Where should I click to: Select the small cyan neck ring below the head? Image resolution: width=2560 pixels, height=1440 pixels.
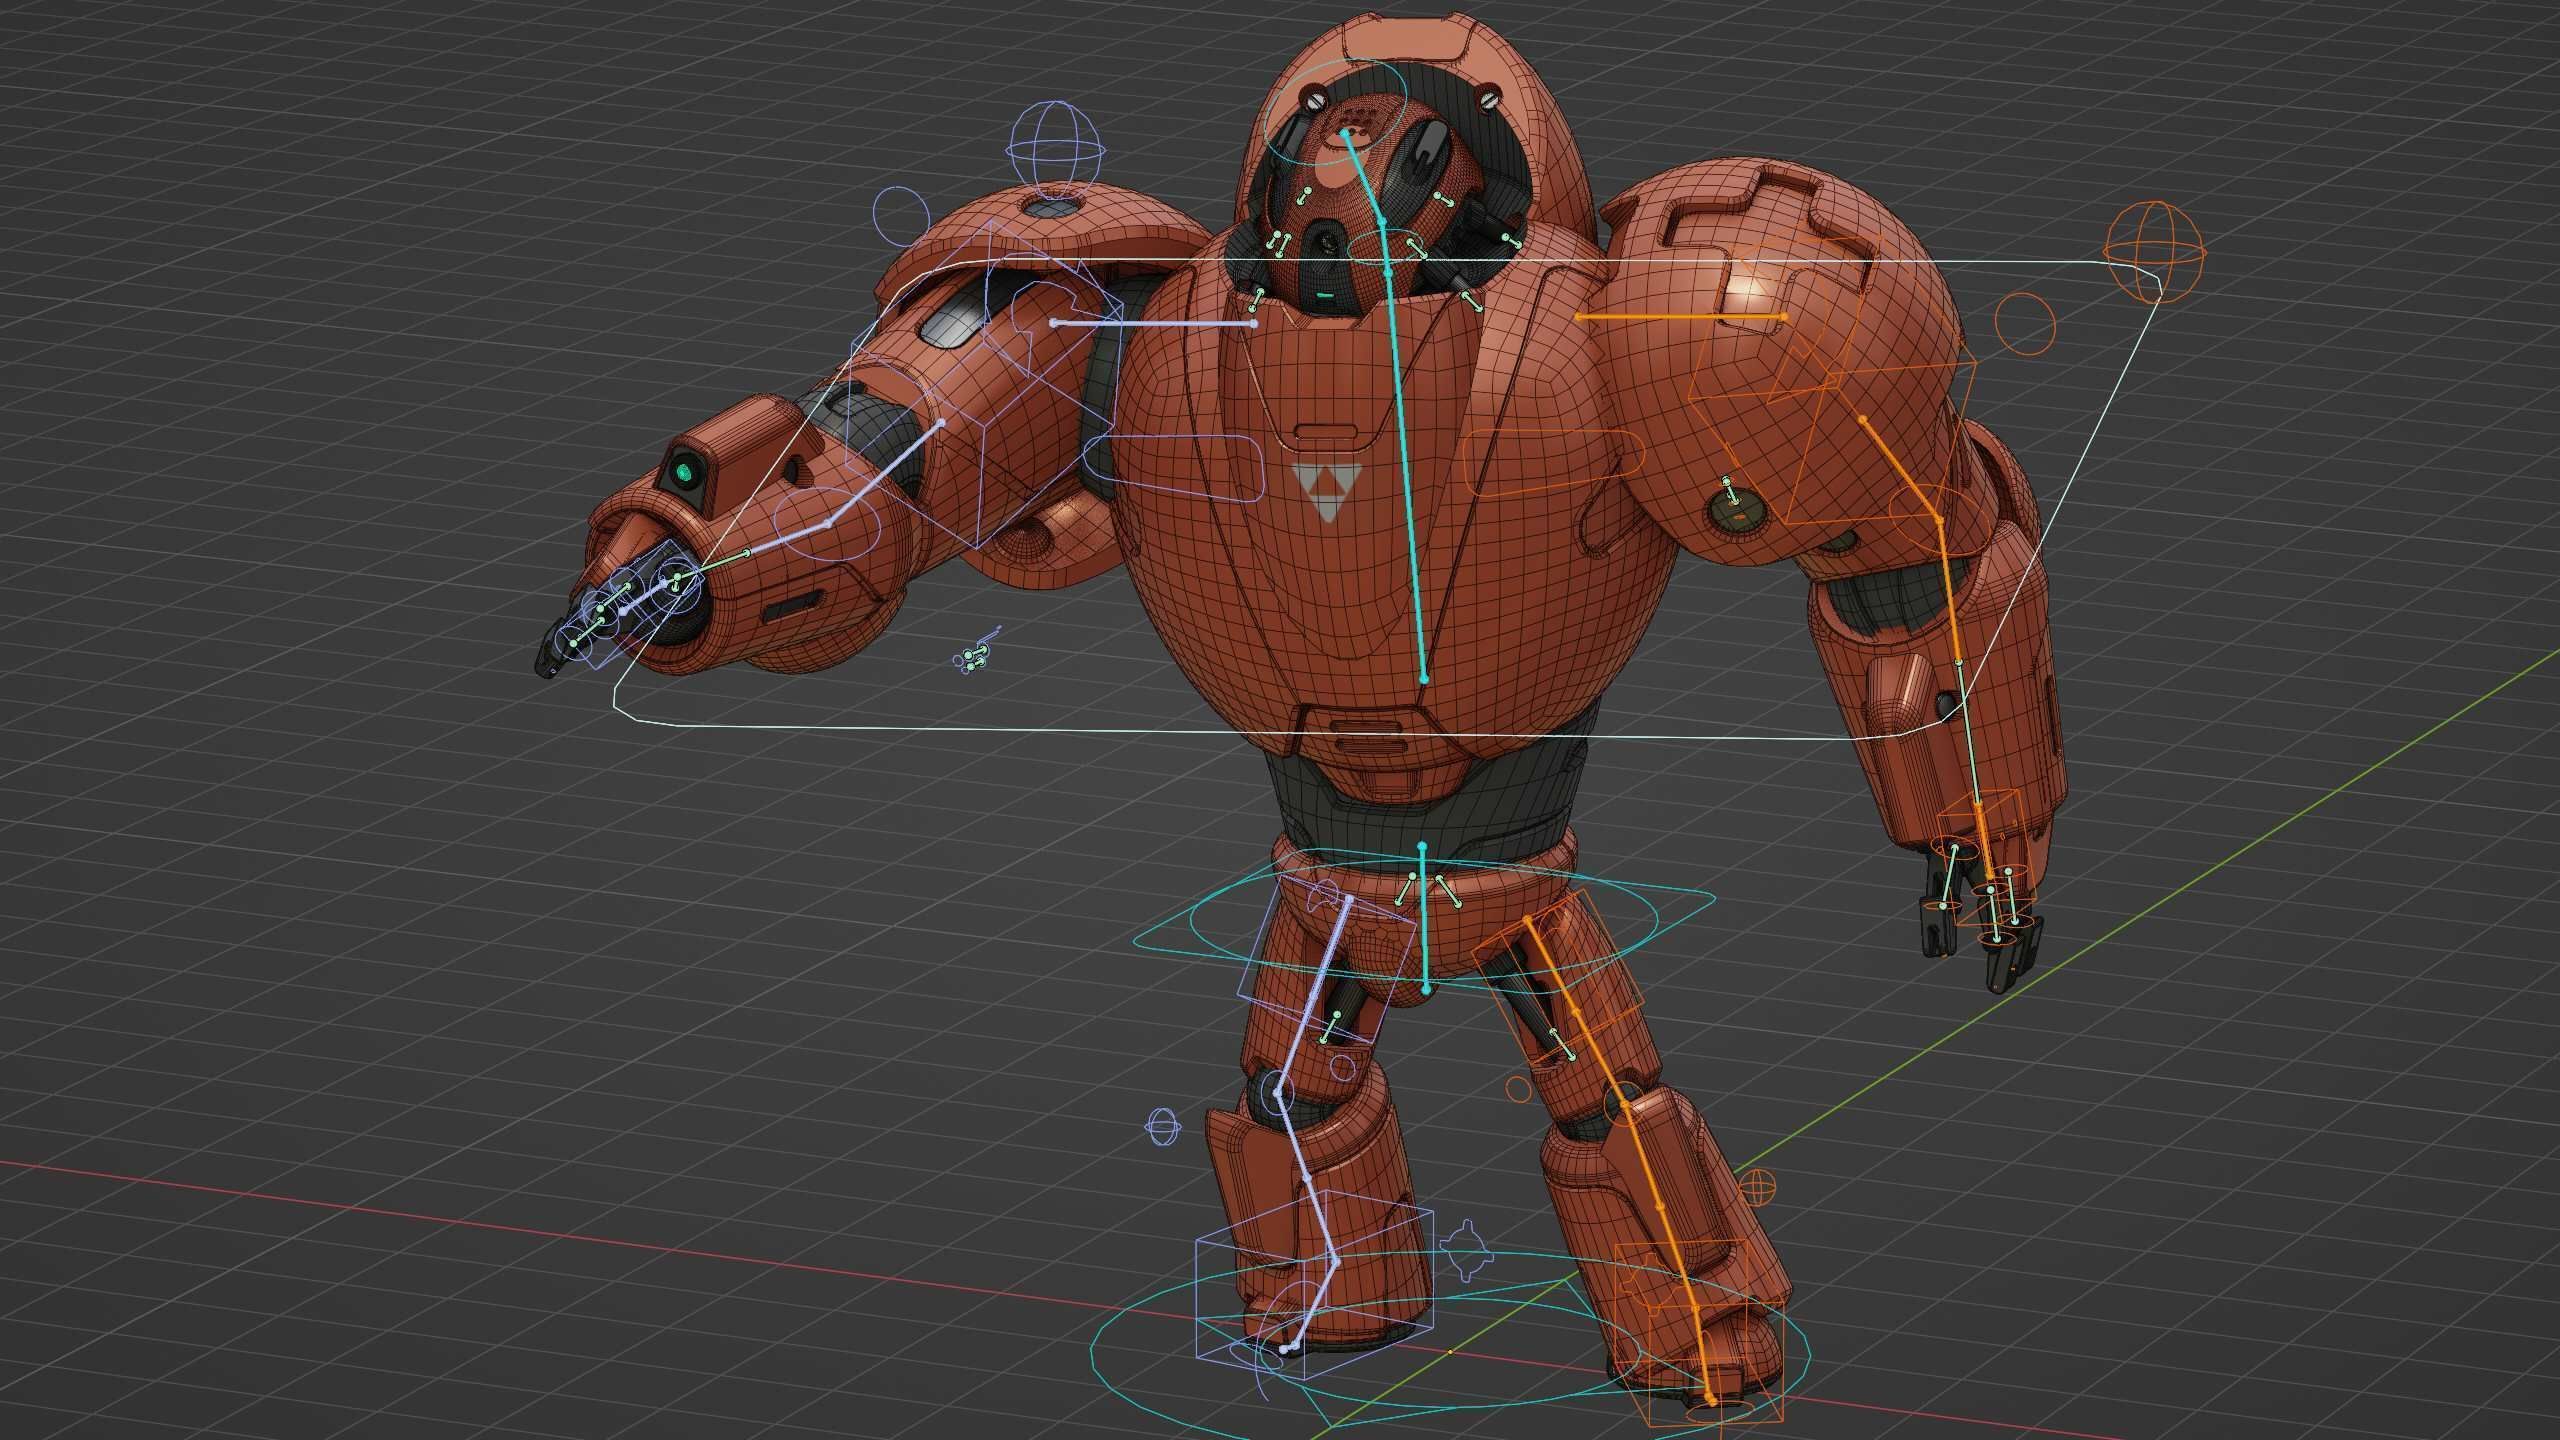click(1388, 247)
